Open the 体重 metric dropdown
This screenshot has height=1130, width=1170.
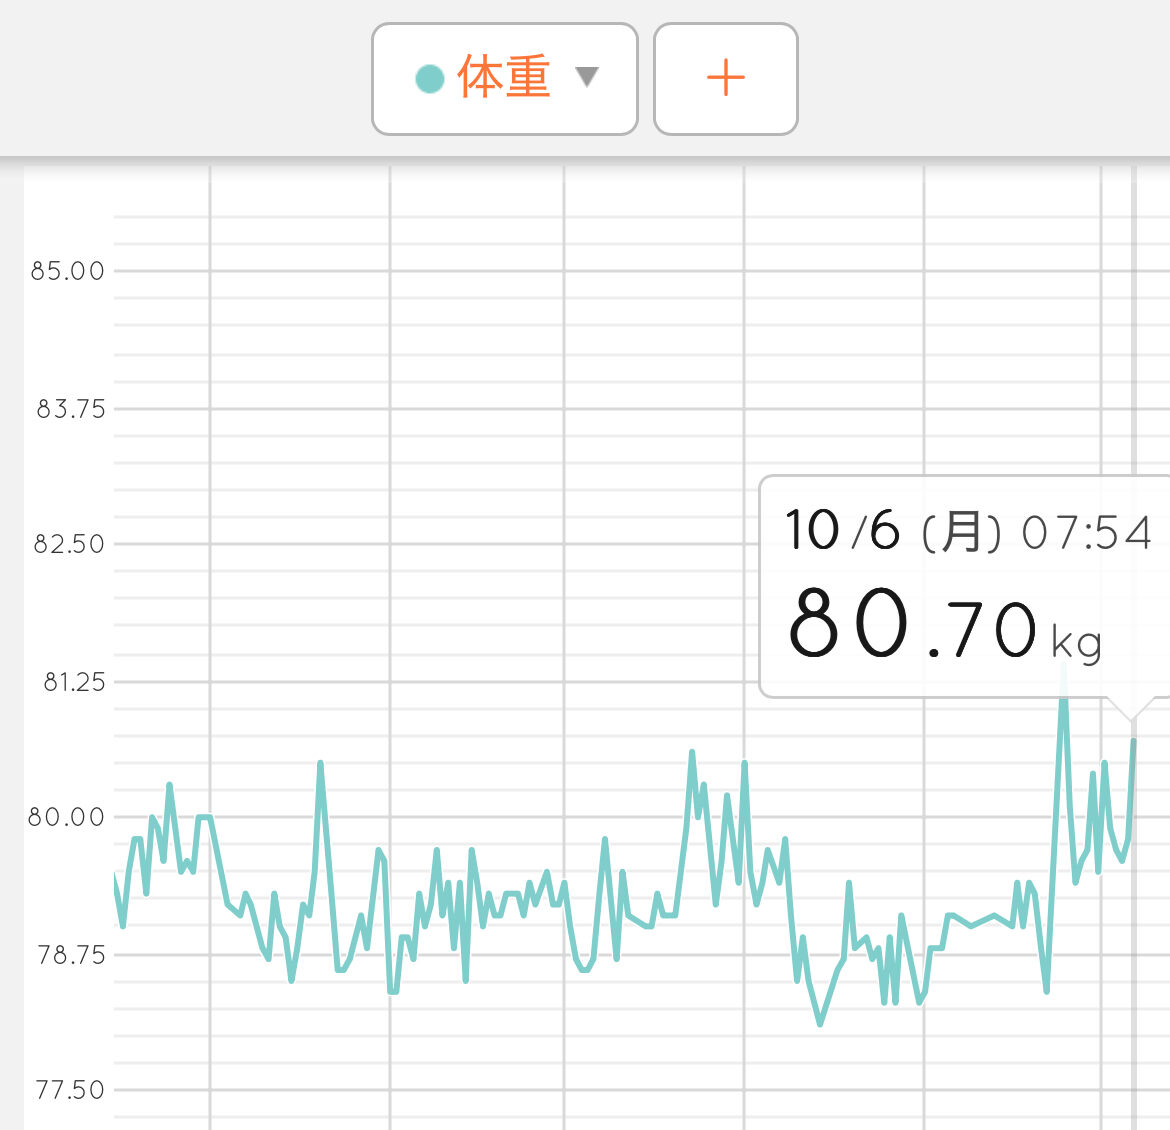504,79
